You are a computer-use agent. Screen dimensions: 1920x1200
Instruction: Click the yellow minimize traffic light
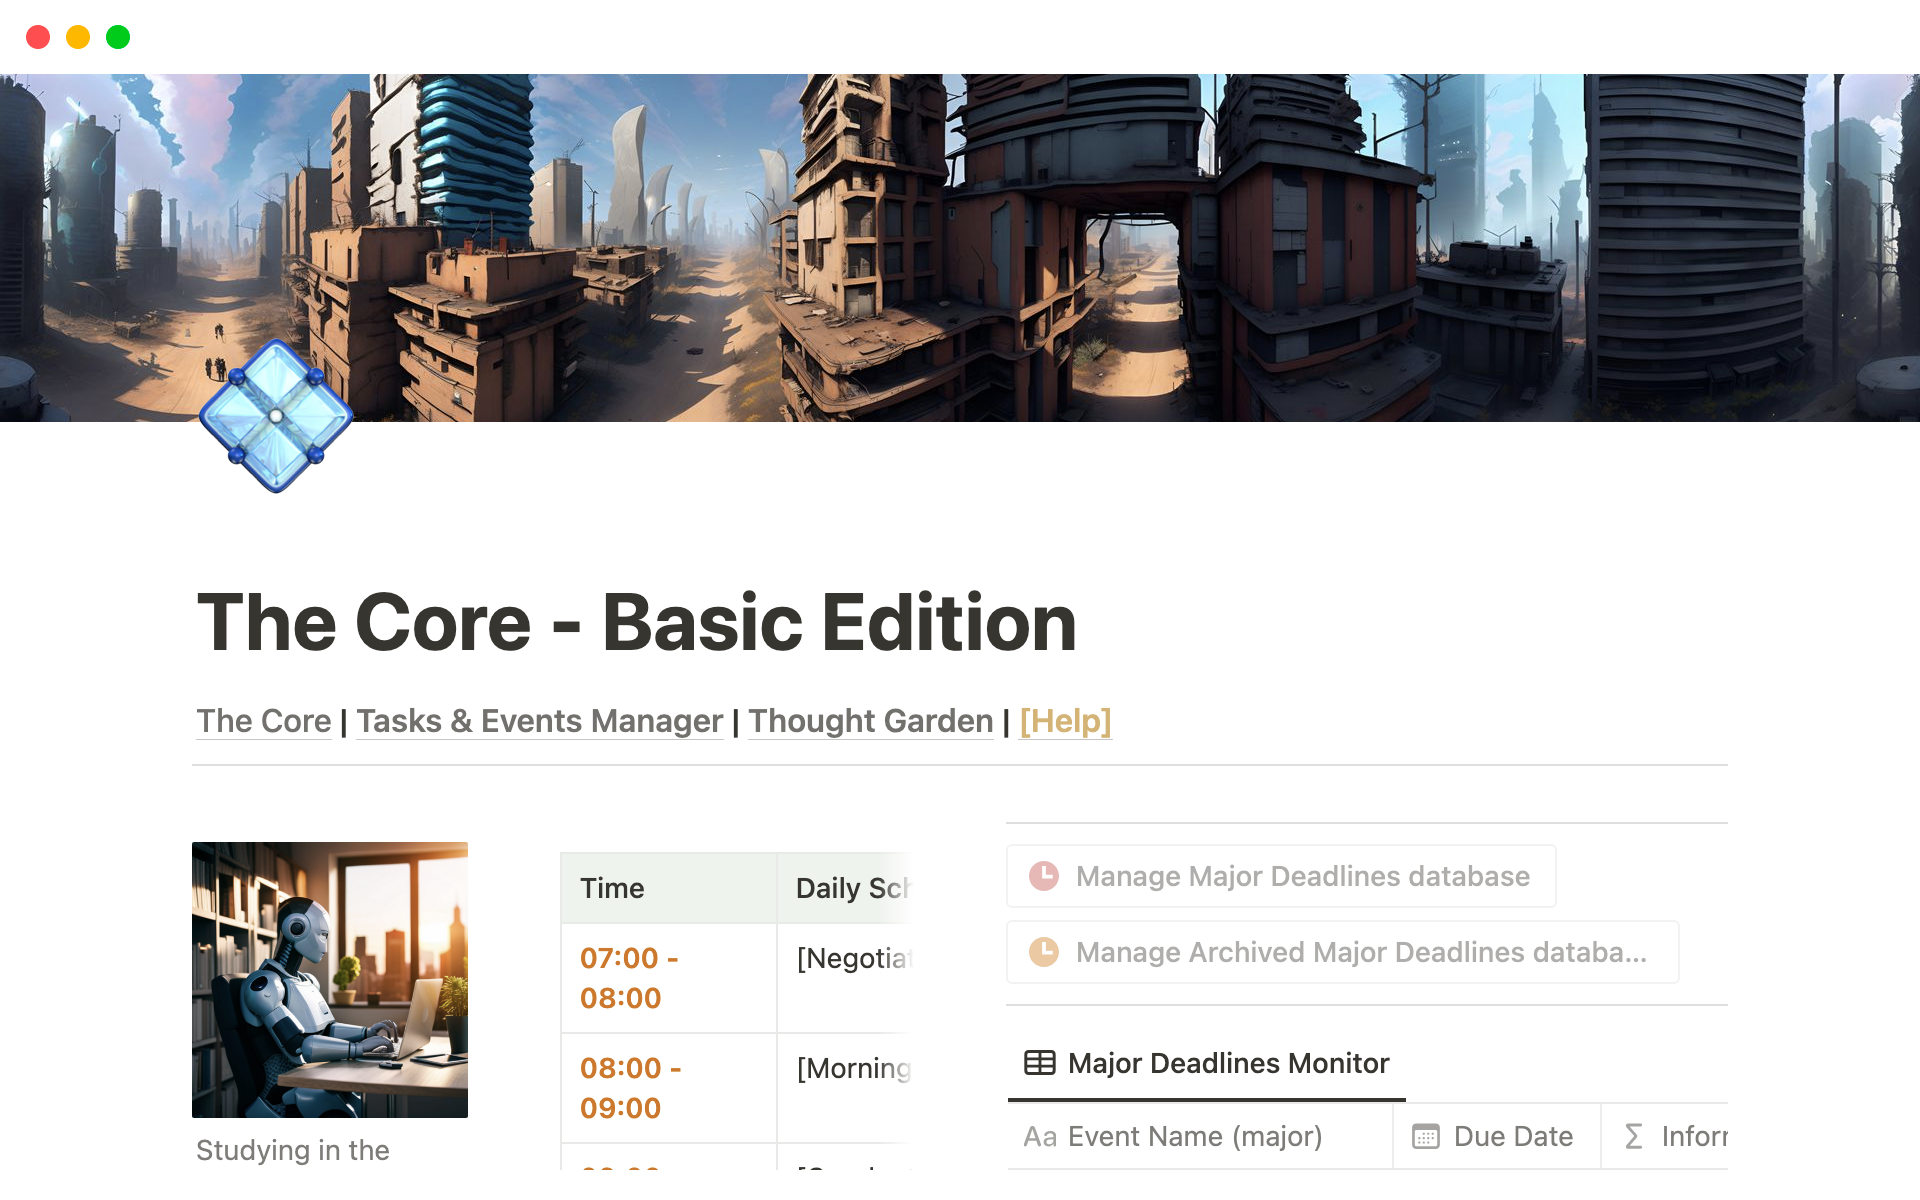[77, 36]
